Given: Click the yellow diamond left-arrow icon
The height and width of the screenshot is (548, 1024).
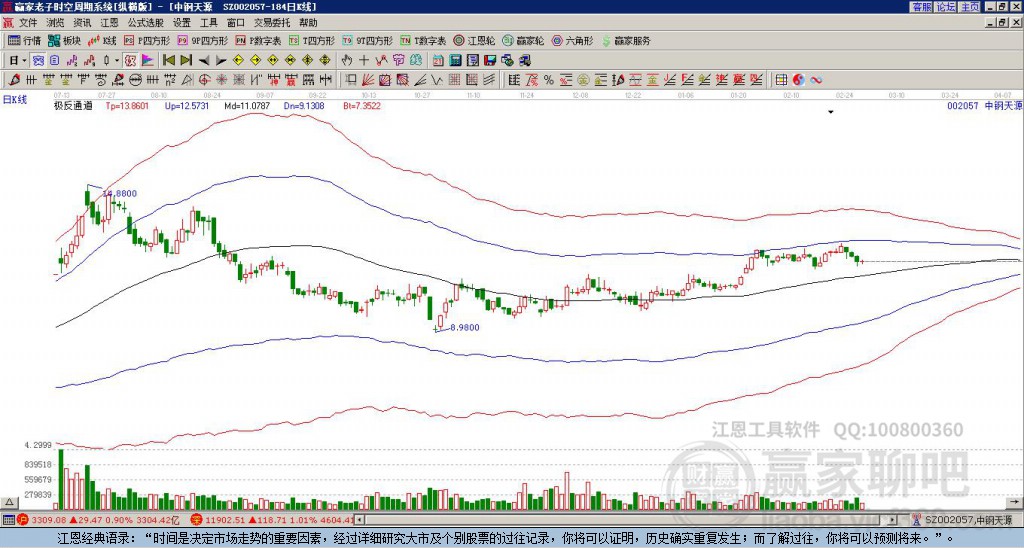Looking at the screenshot, I should click(238, 61).
